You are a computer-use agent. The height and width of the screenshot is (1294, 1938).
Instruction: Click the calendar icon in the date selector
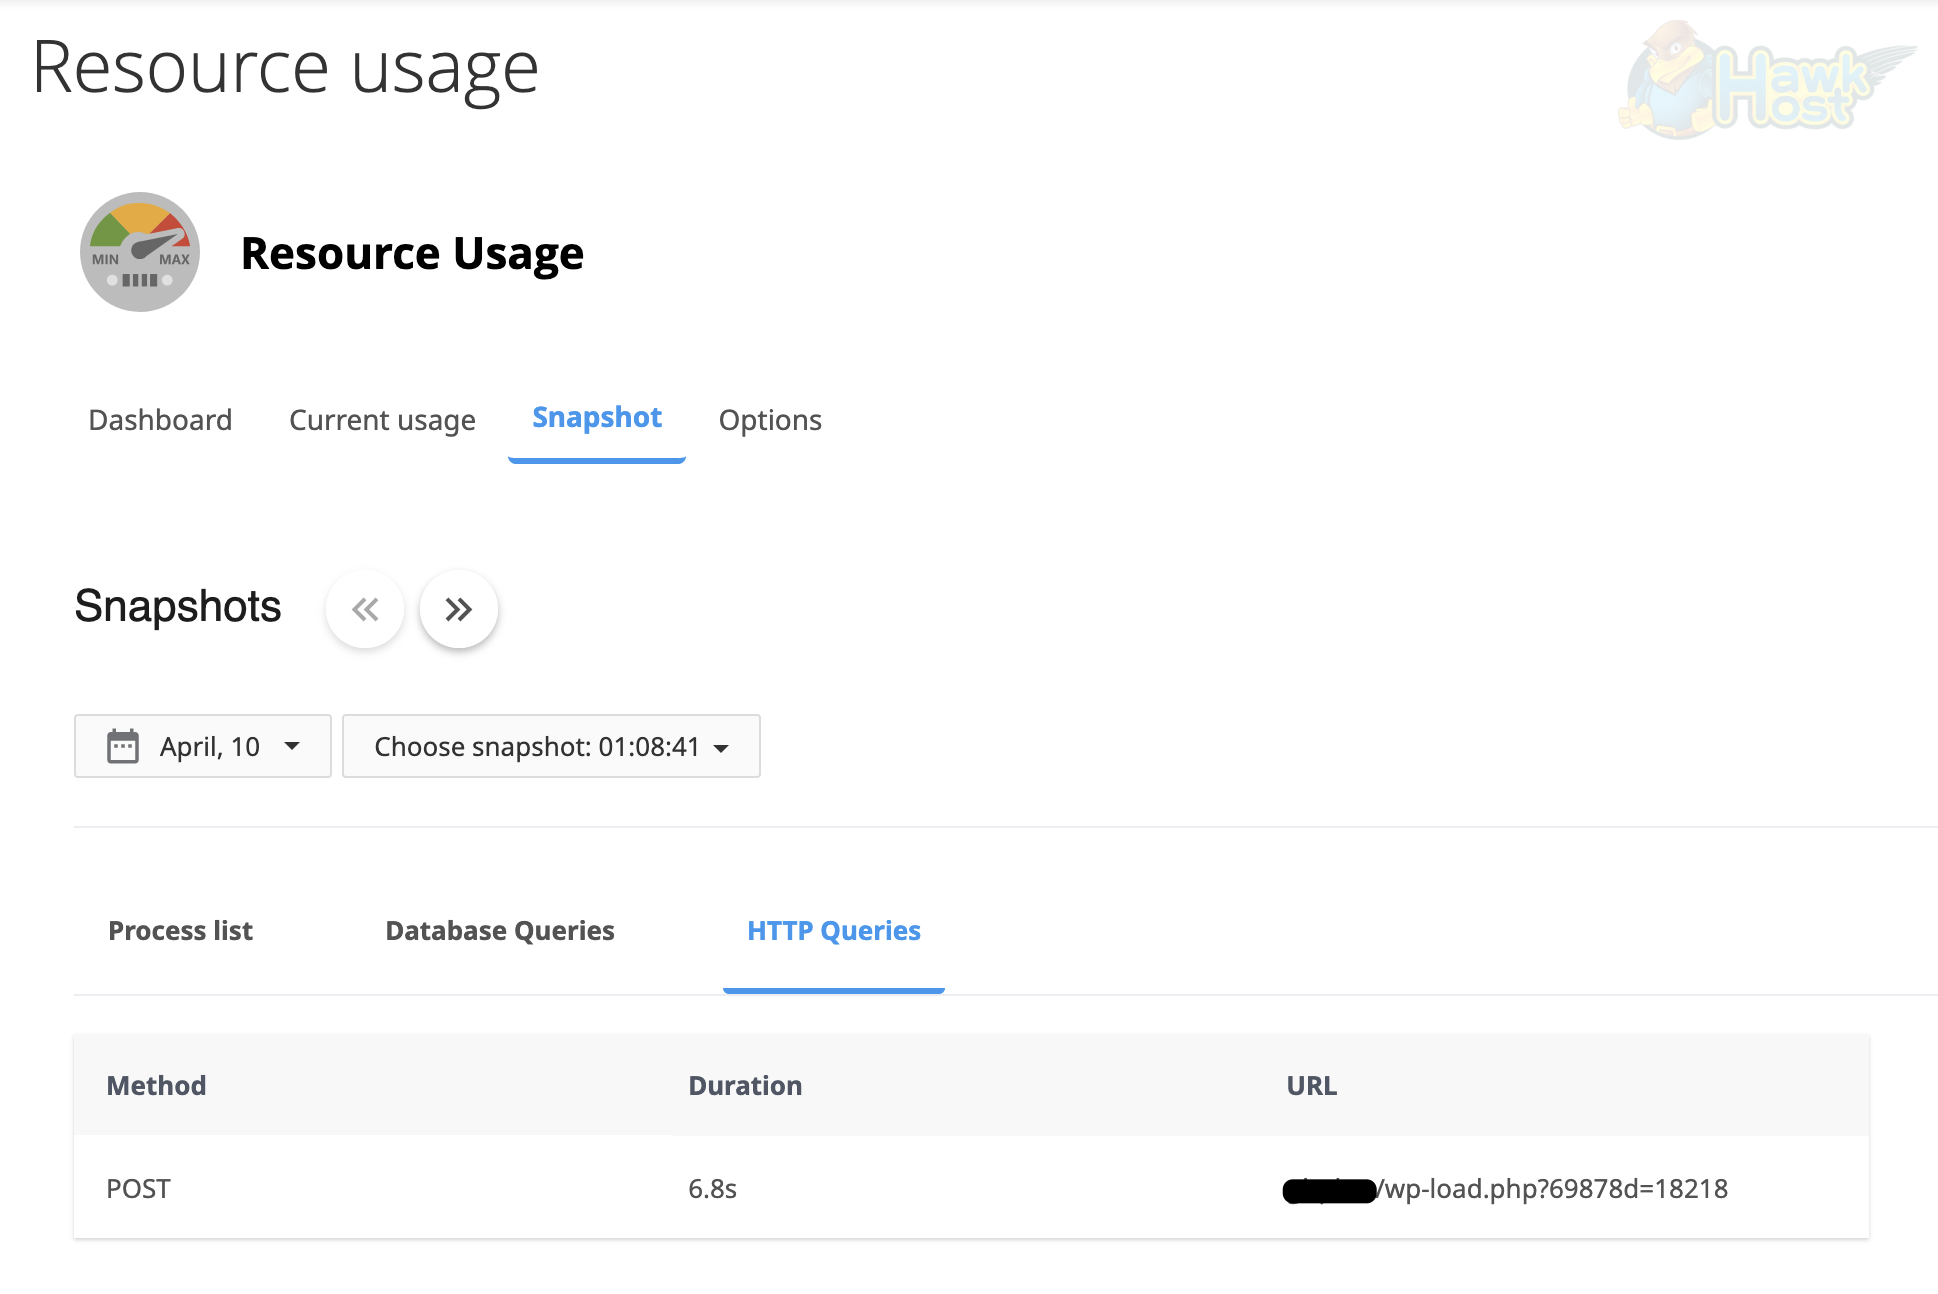[x=122, y=745]
